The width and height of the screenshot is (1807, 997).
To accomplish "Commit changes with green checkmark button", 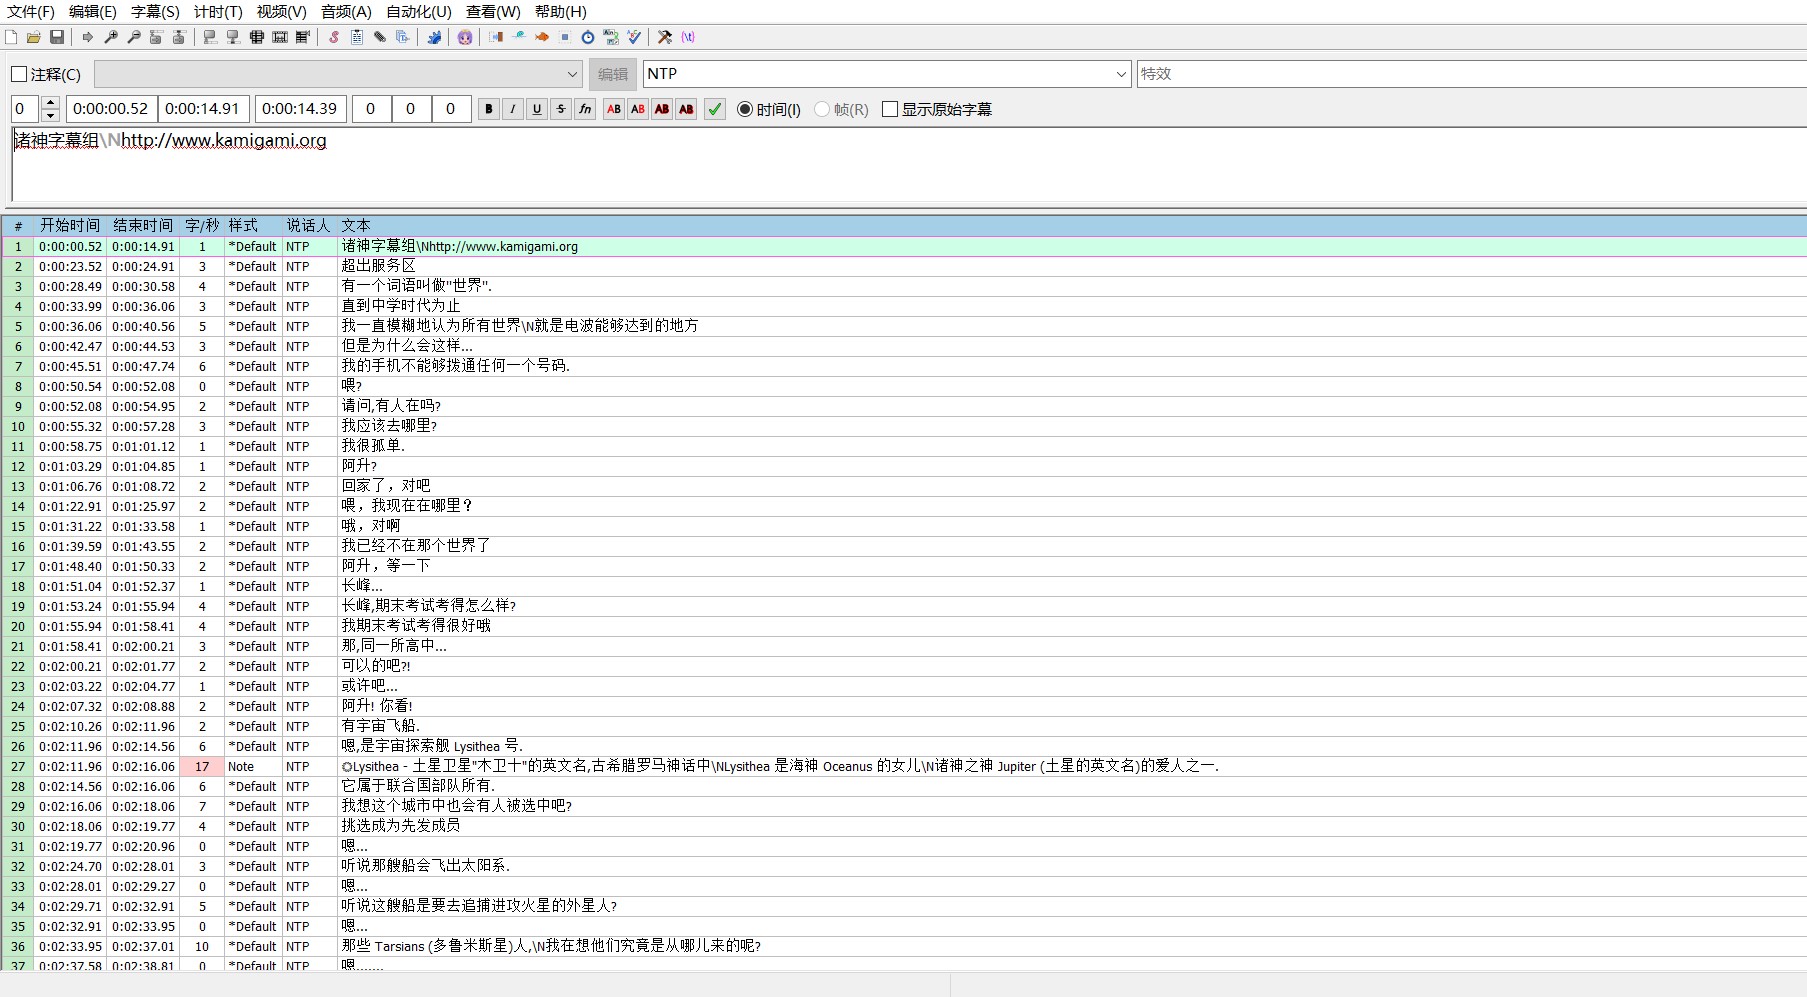I will (715, 109).
